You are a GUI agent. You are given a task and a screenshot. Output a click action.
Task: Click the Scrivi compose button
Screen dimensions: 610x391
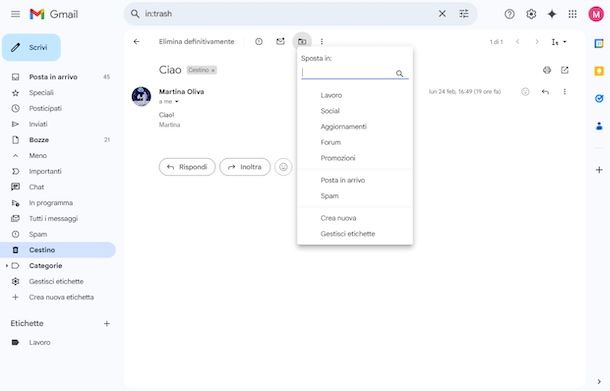pos(32,47)
